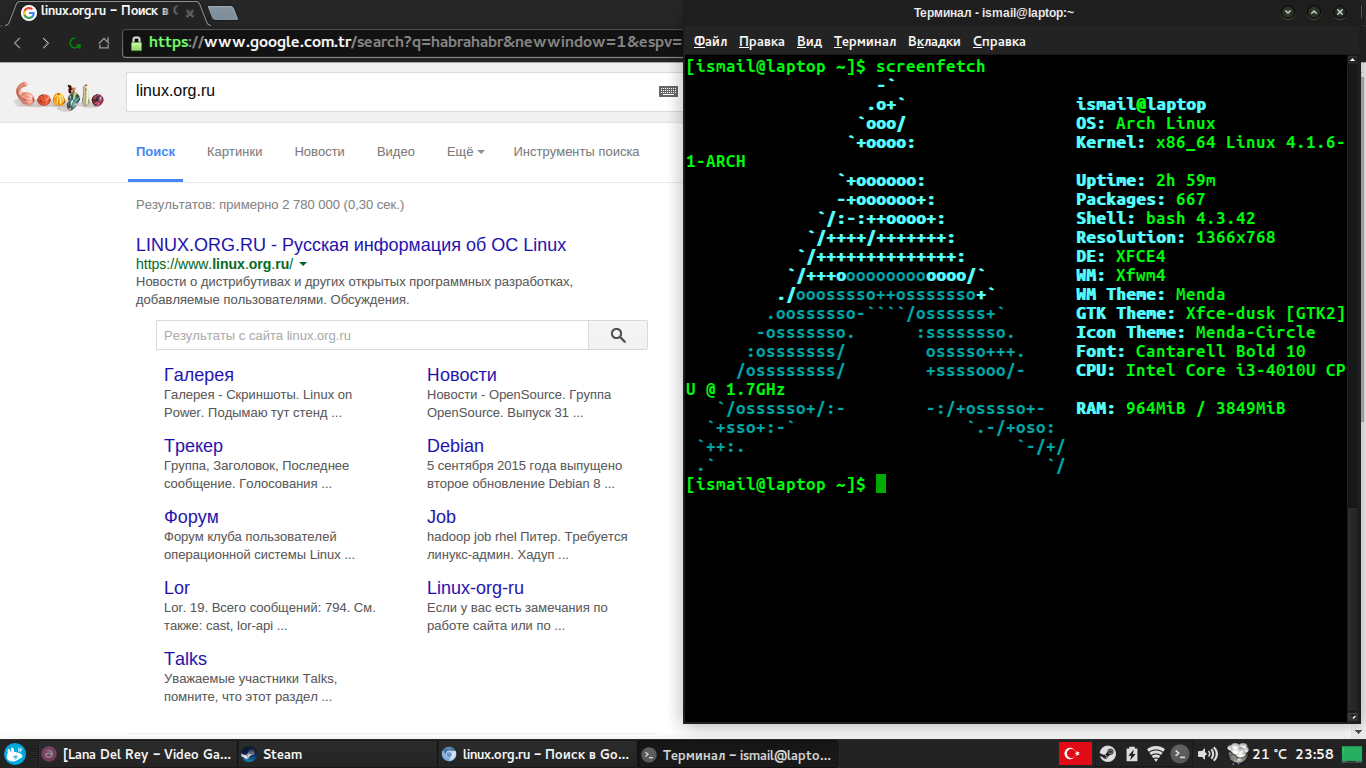Switch to the Новости search tab
The width and height of the screenshot is (1366, 768).
[x=320, y=152]
